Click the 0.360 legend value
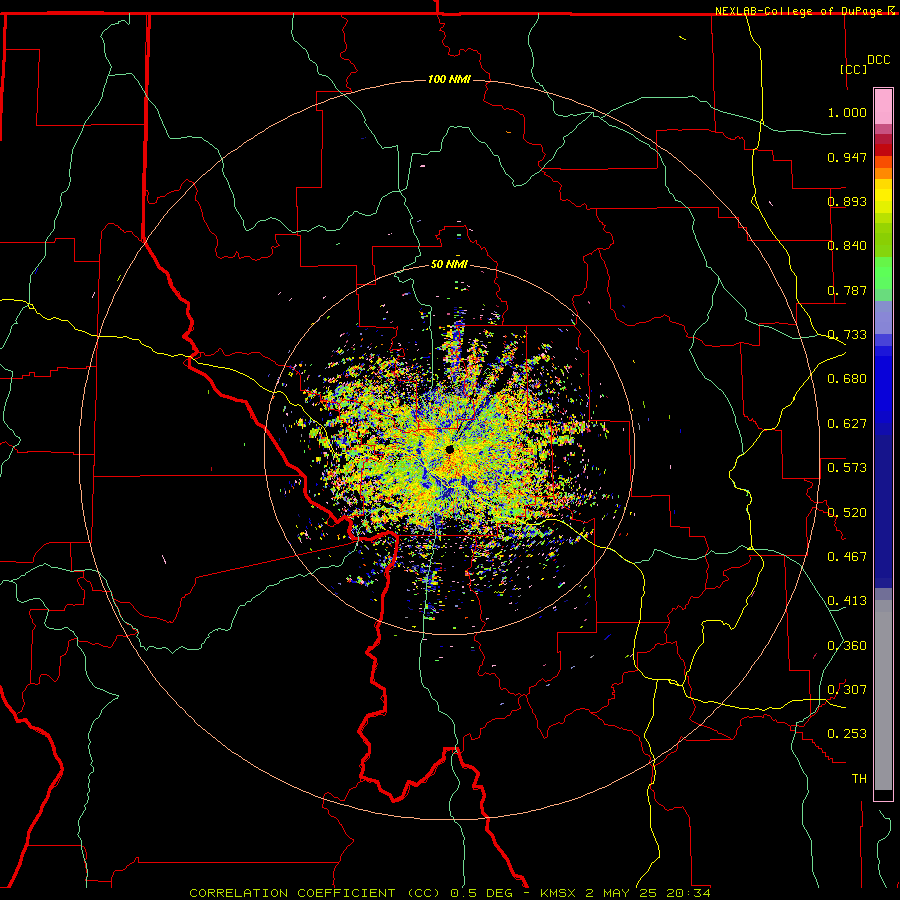The height and width of the screenshot is (900, 900). pos(847,646)
